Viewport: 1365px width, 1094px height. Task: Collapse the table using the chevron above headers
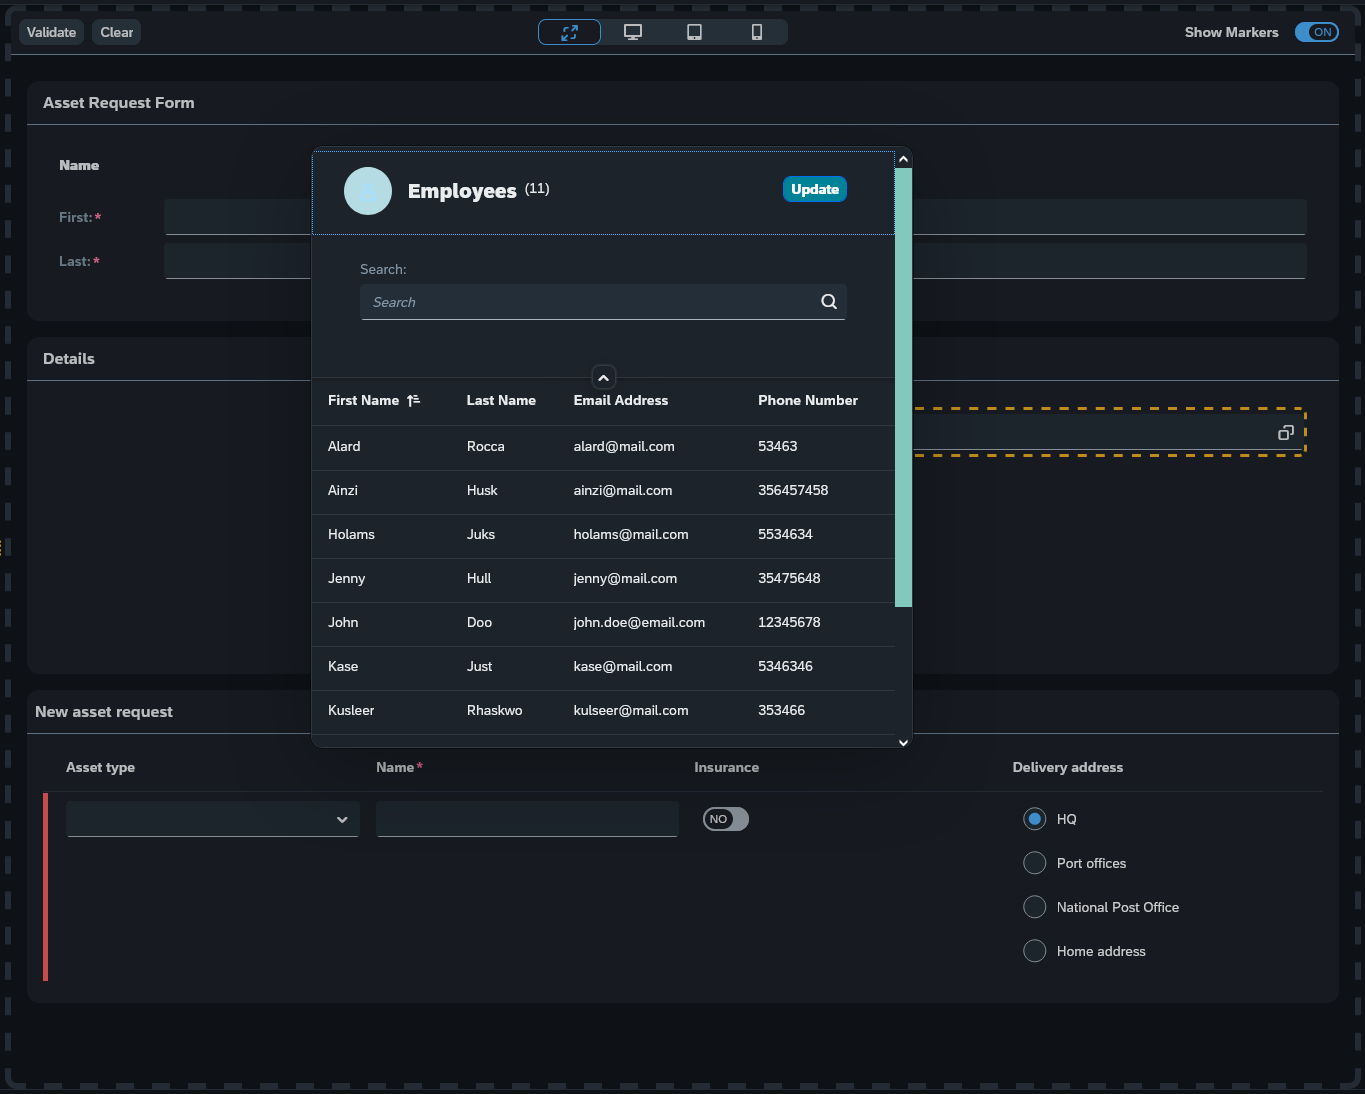pos(603,377)
